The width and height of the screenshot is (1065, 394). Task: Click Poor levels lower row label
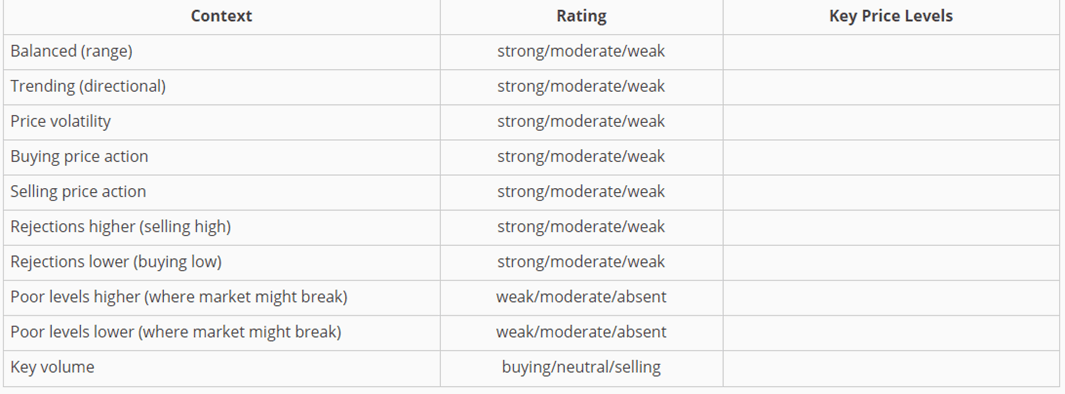(175, 332)
